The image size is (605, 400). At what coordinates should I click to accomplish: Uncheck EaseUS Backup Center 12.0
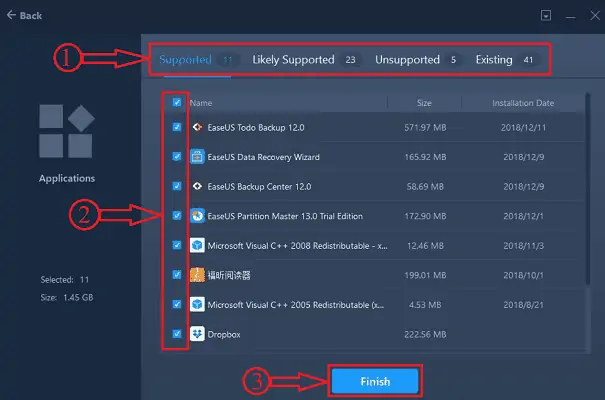click(x=177, y=186)
